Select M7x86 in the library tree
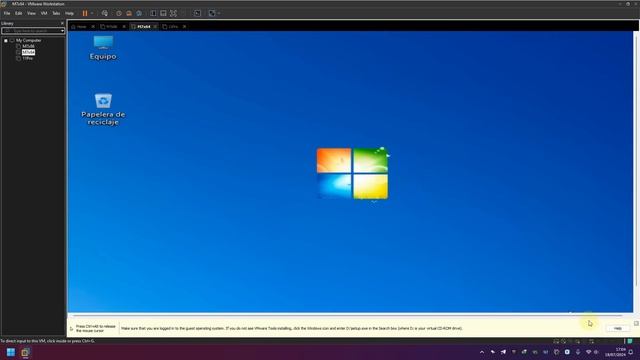The width and height of the screenshot is (640, 360). pos(28,46)
